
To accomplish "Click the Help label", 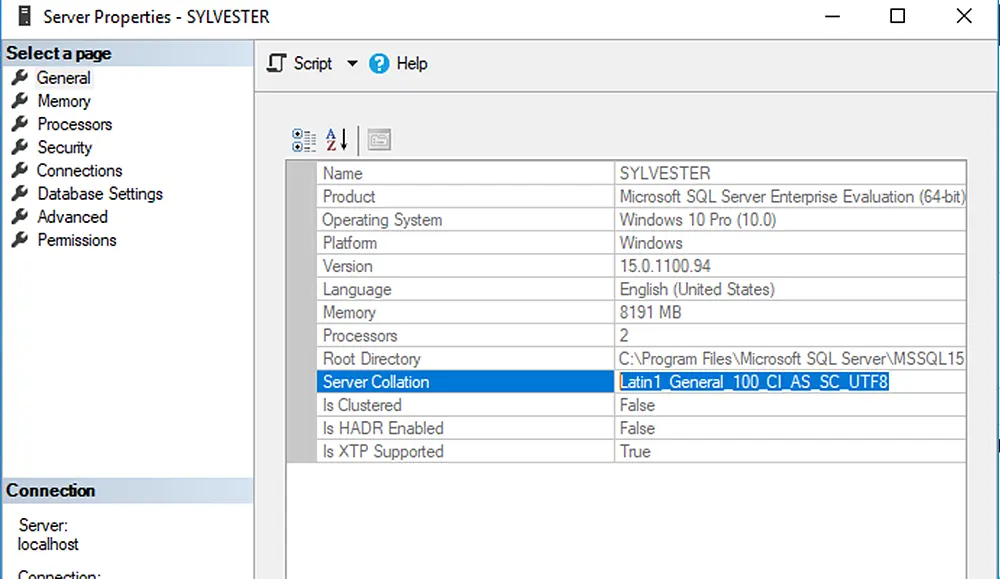I will click(x=412, y=64).
